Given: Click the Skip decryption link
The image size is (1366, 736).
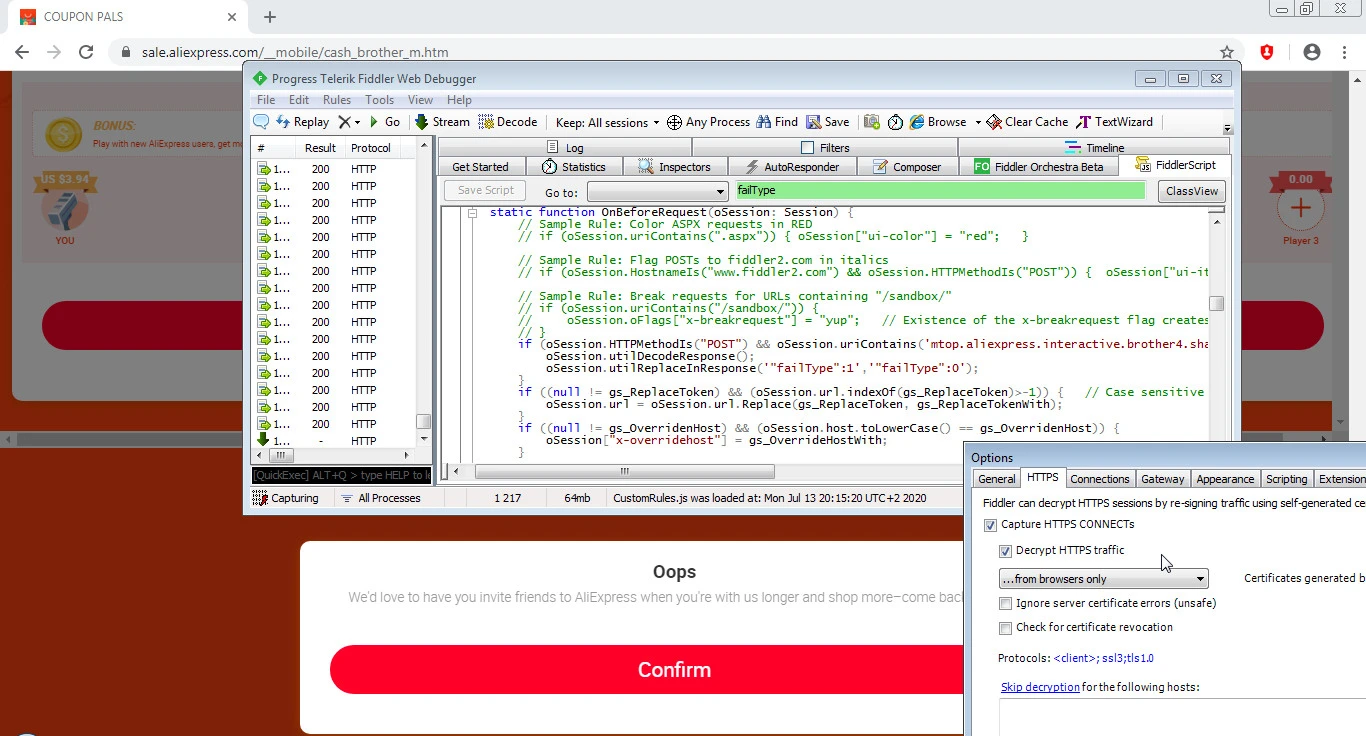Looking at the screenshot, I should 1040,687.
